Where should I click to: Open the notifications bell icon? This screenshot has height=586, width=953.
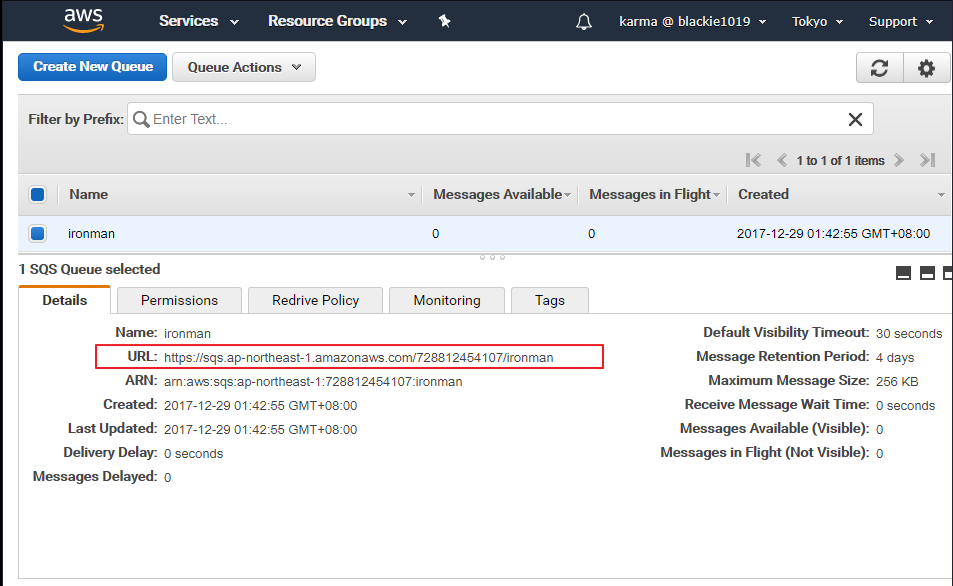click(584, 21)
